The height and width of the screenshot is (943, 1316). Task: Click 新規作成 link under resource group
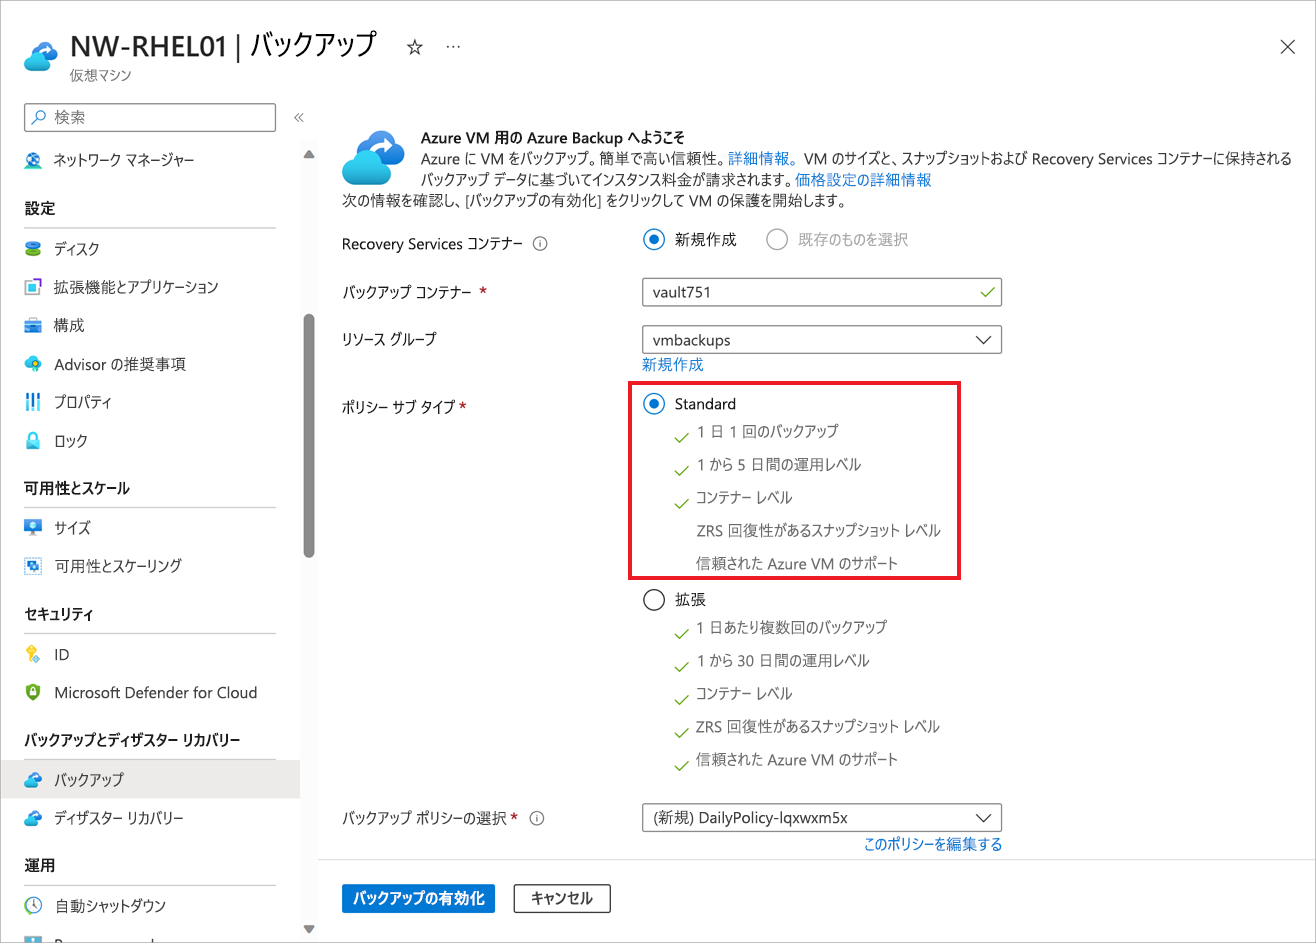coord(673,365)
